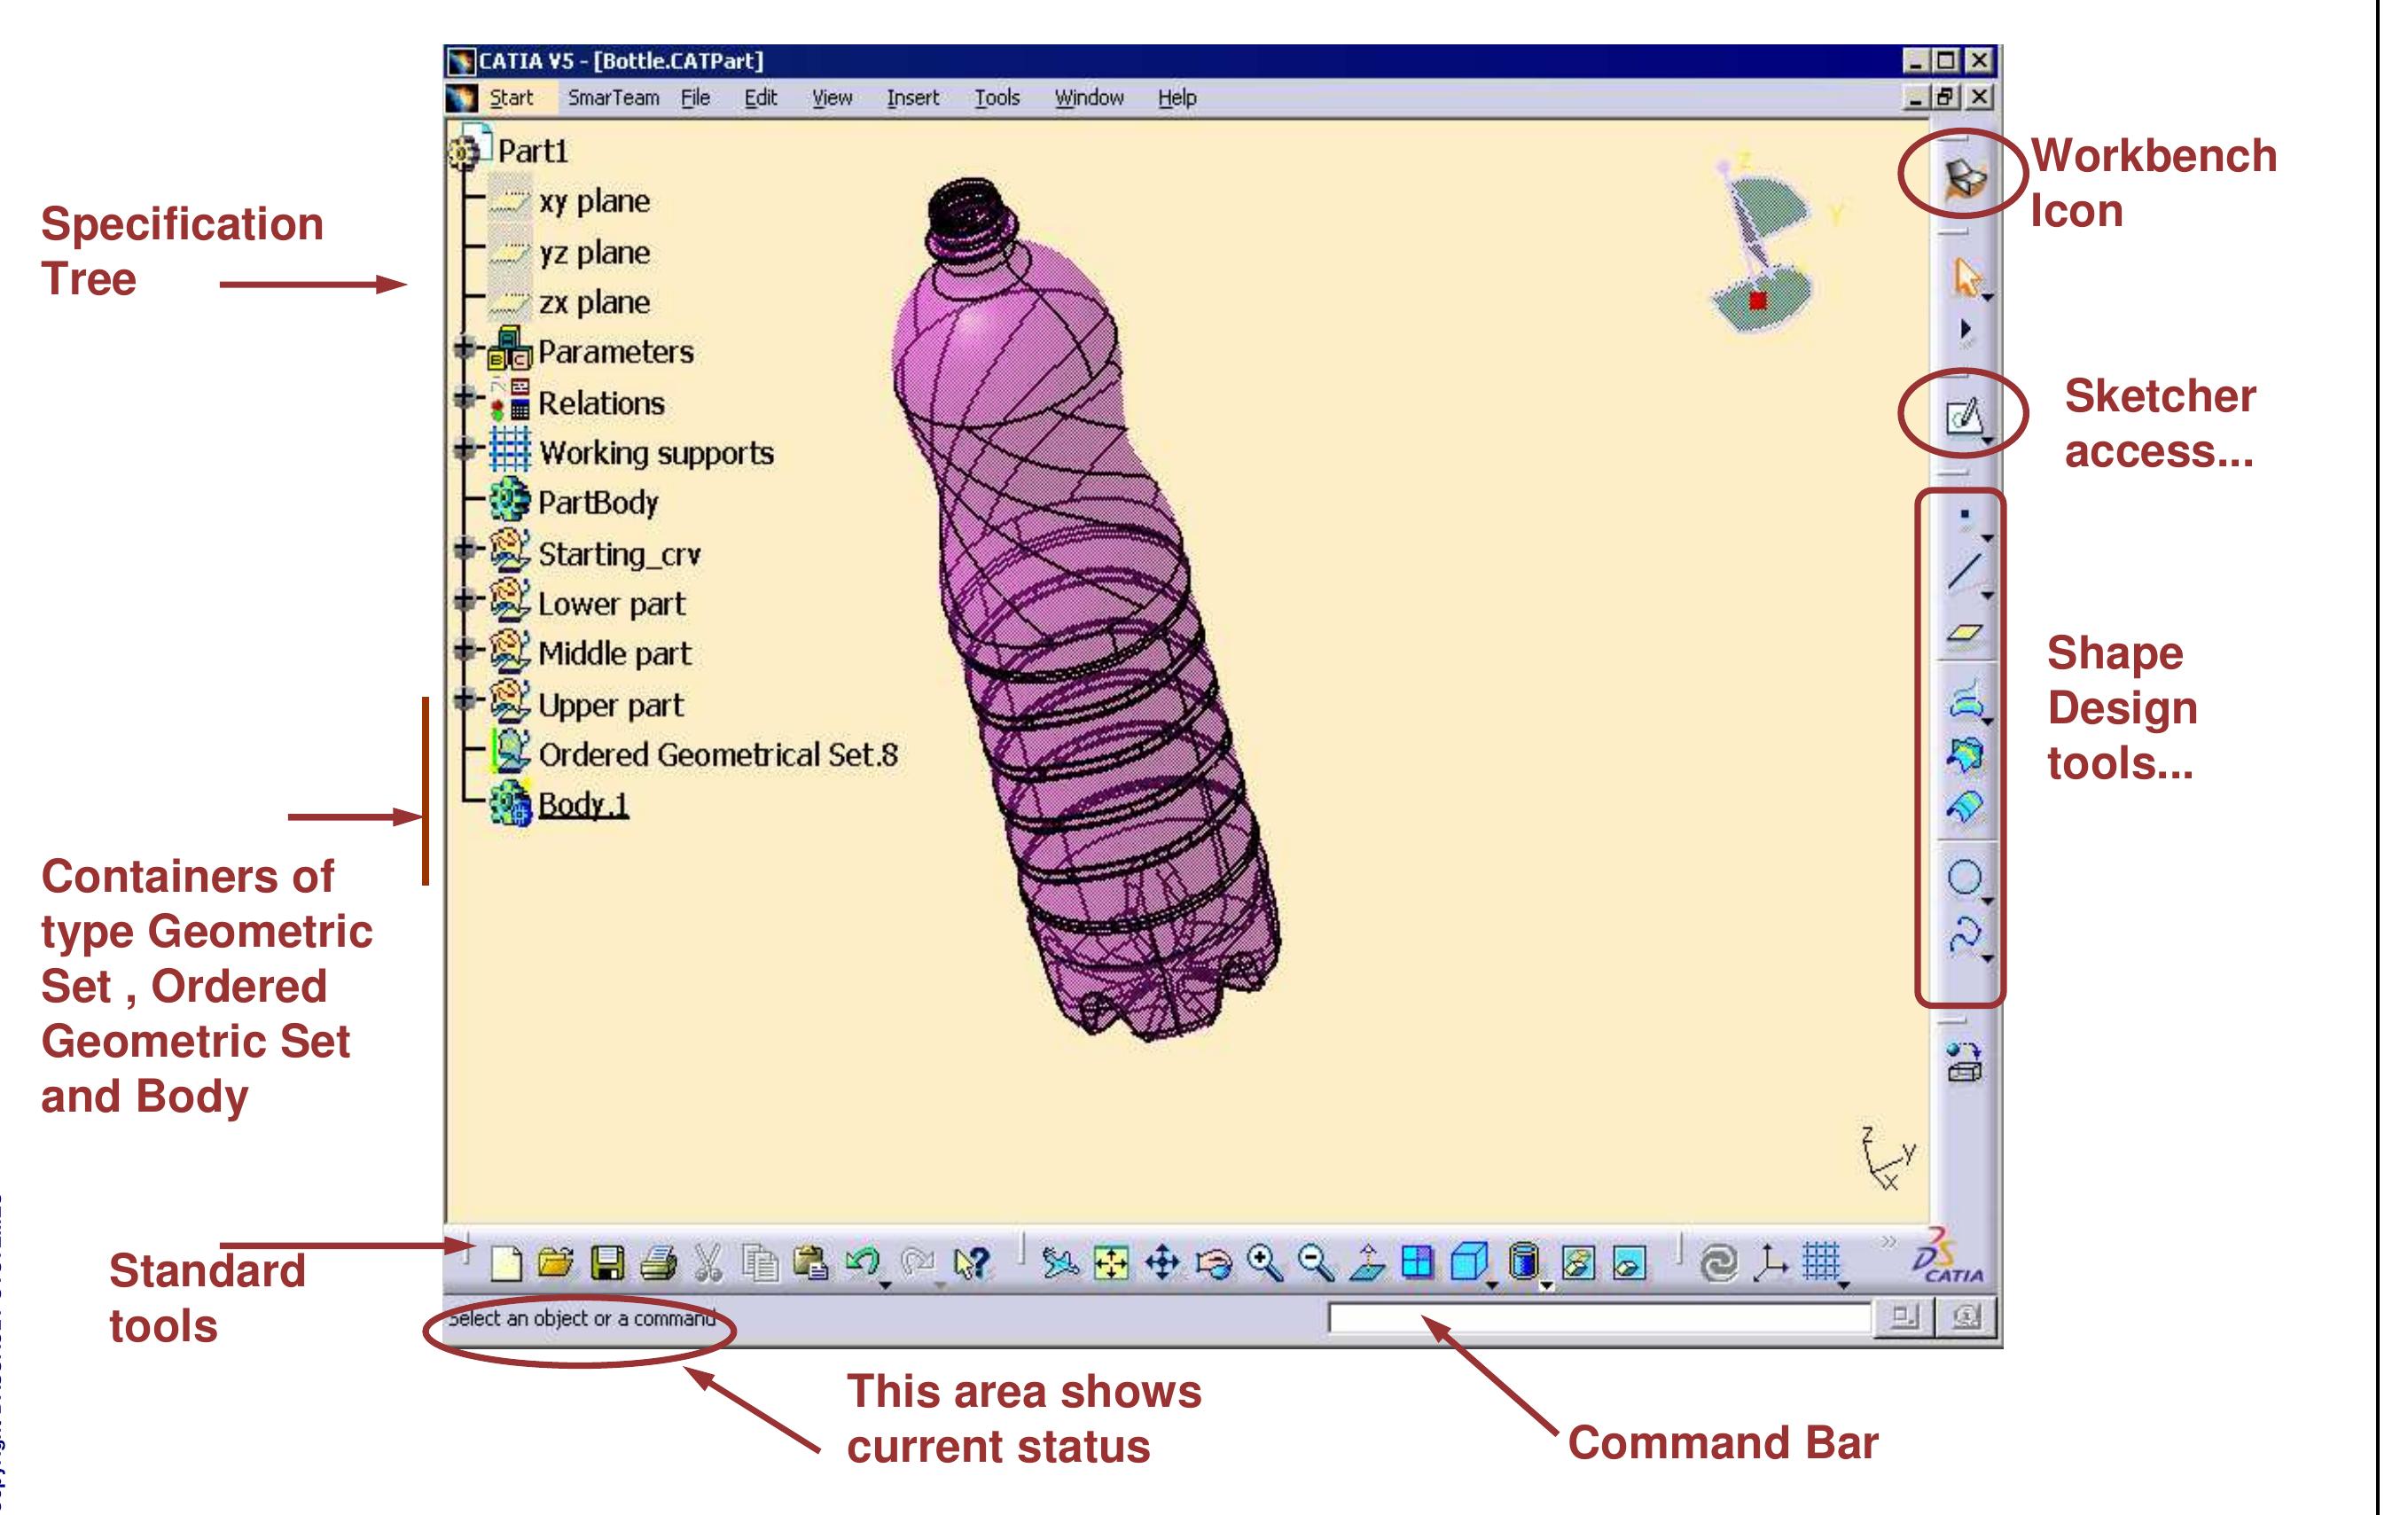Expand the Lower part geometrical set
The width and height of the screenshot is (2408, 1515).
click(x=464, y=600)
